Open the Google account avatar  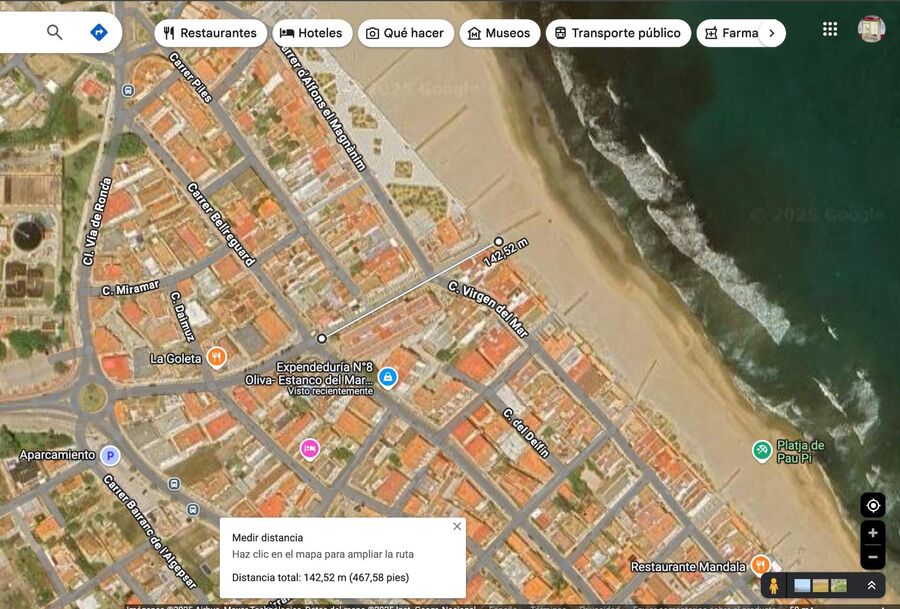coord(871,29)
